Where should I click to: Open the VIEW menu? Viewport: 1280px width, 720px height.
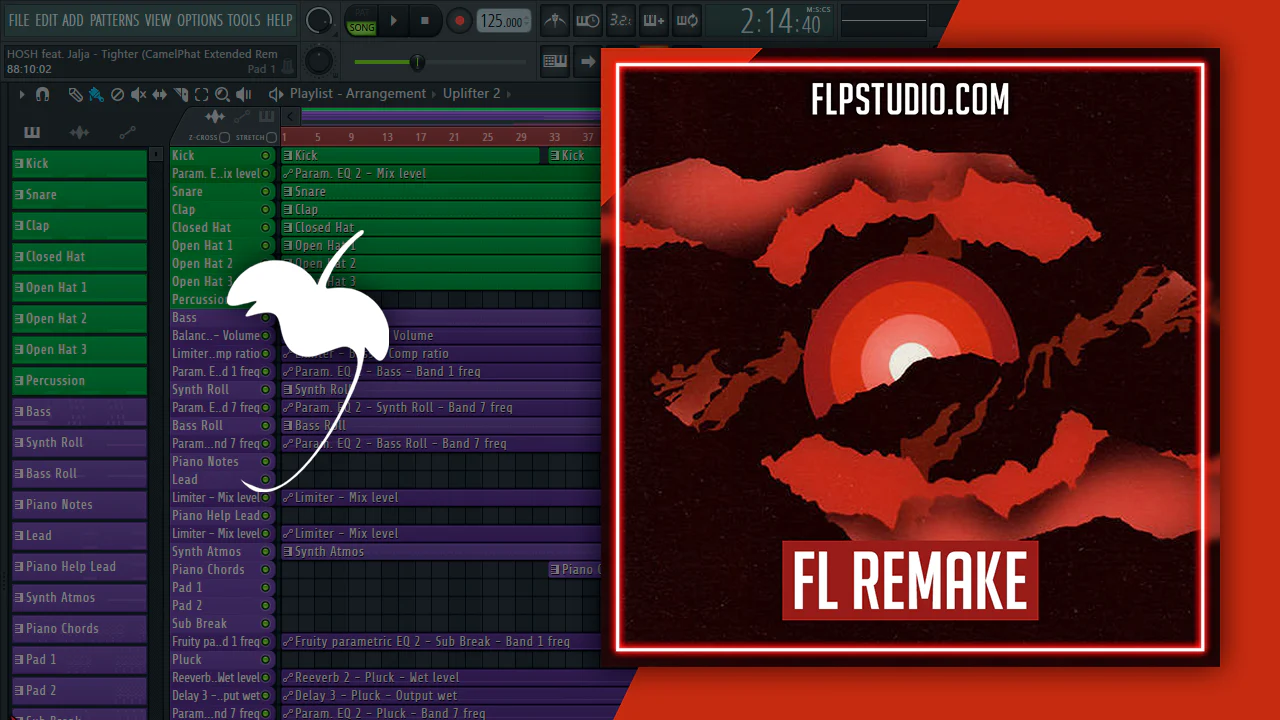(x=158, y=20)
